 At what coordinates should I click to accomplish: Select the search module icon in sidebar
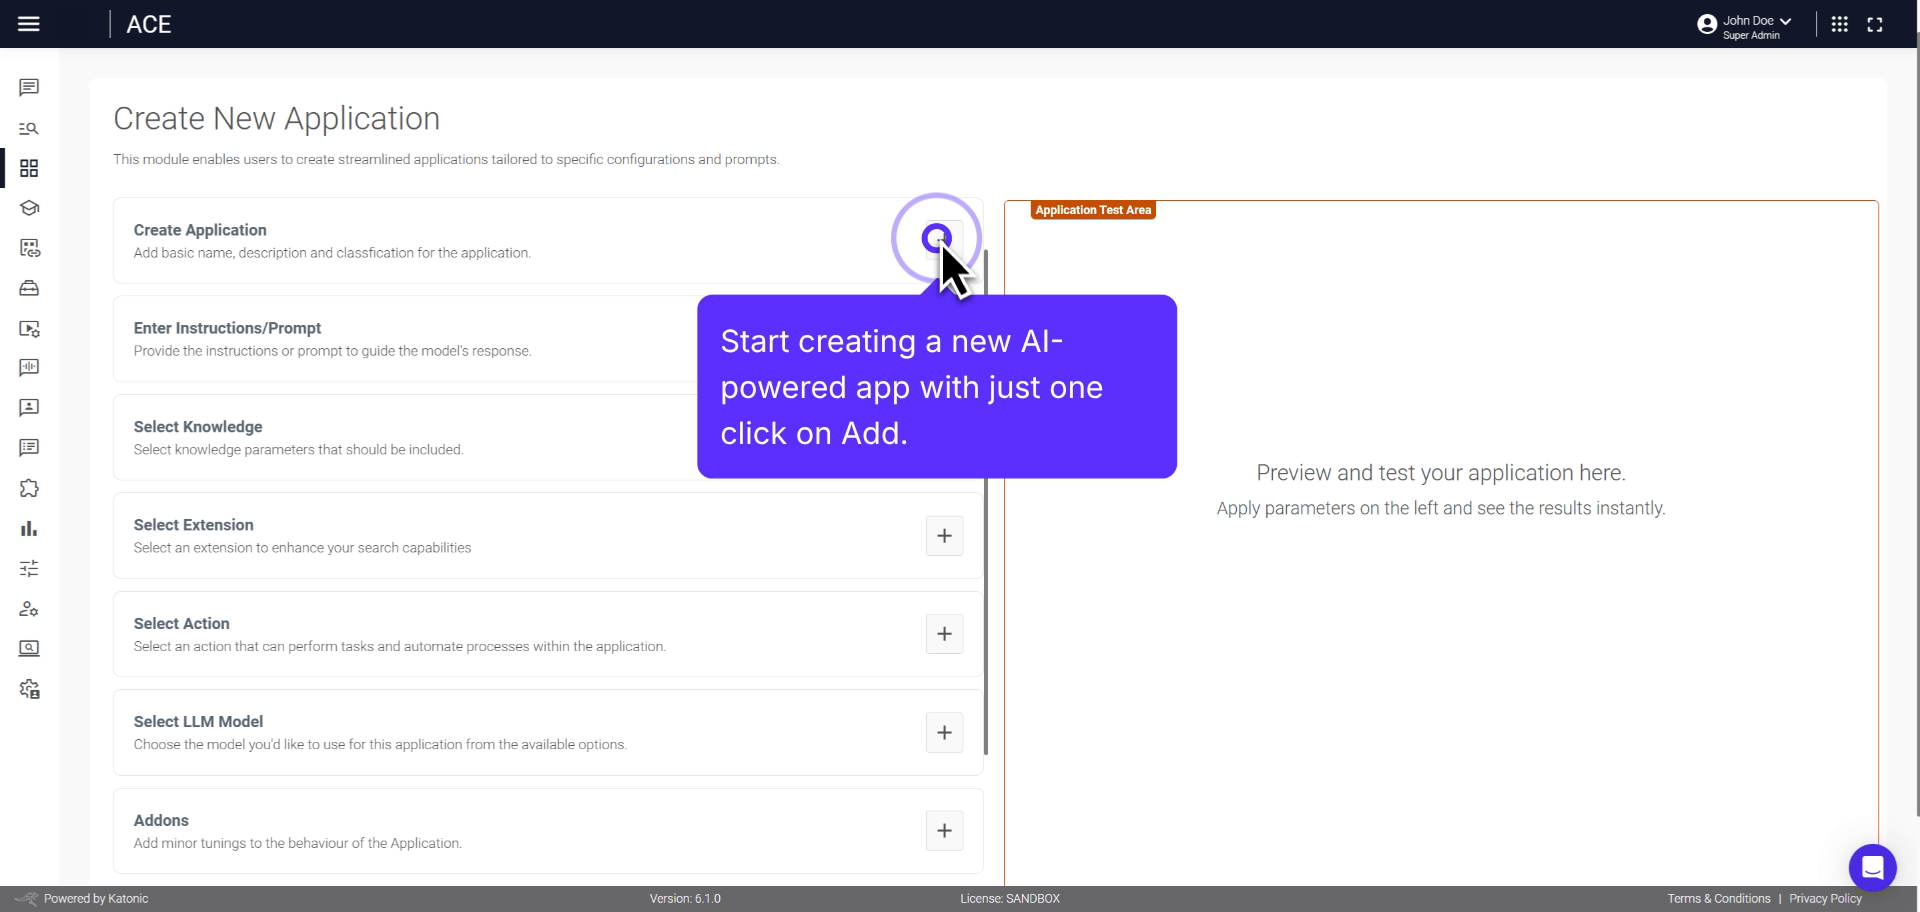[x=29, y=128]
